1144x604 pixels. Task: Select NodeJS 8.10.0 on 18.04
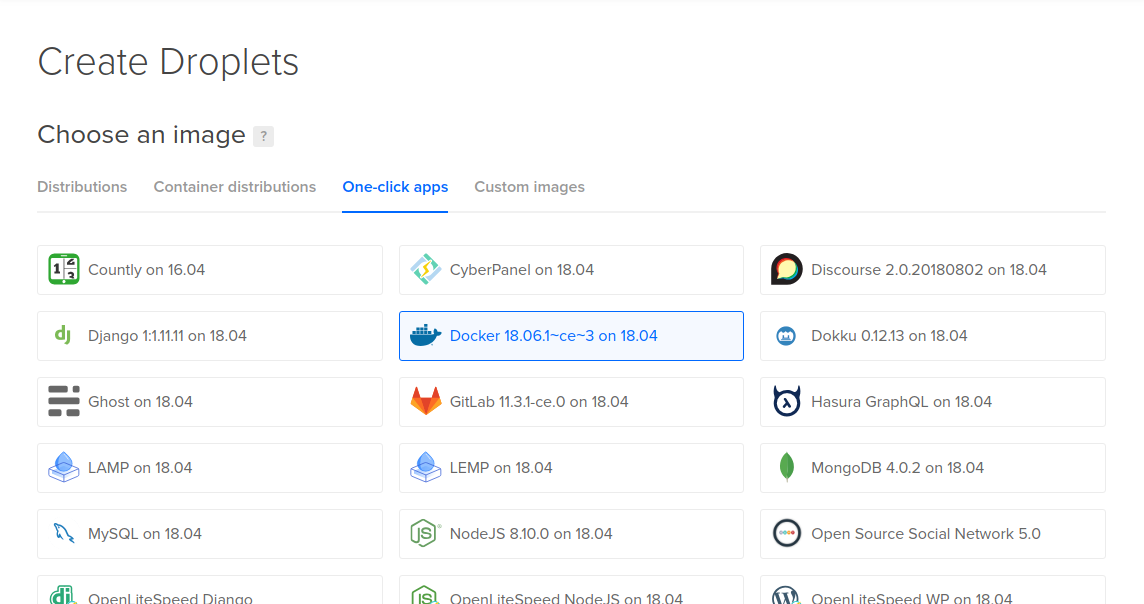coord(571,534)
